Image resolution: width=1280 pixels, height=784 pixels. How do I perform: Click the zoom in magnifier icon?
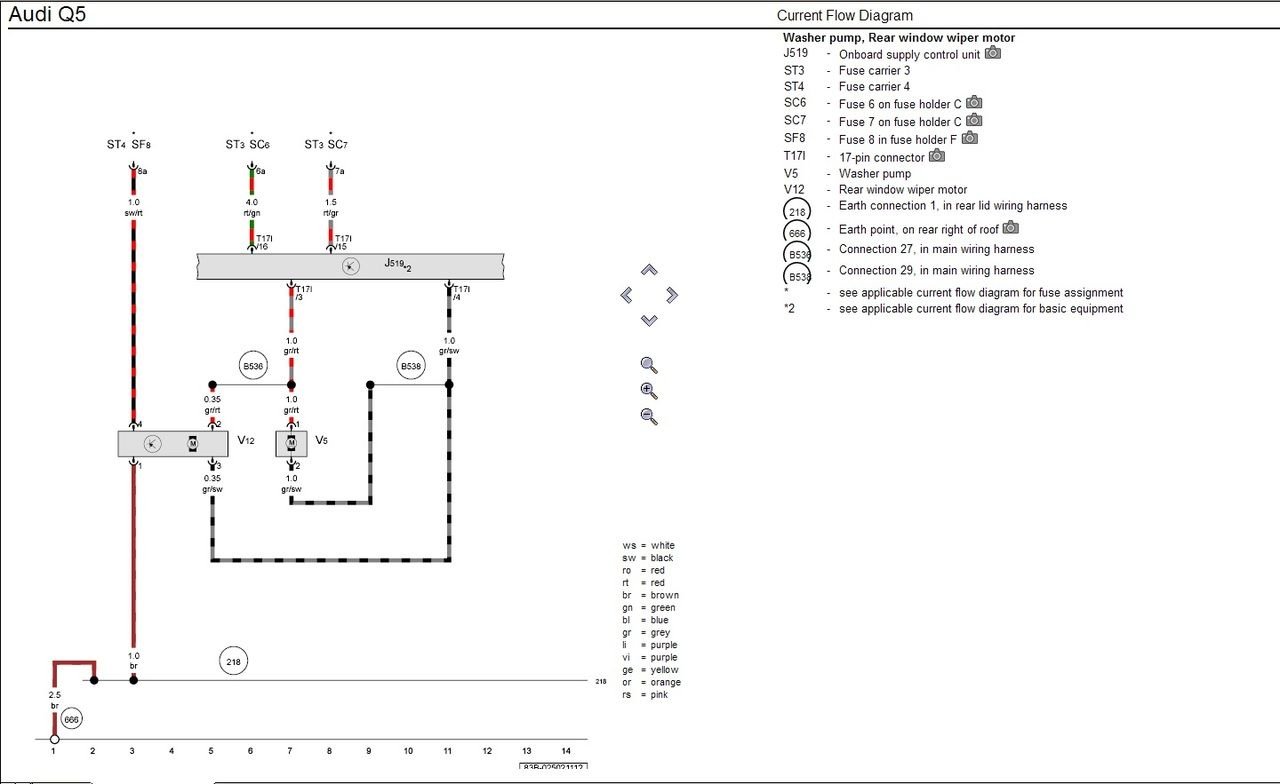[649, 391]
